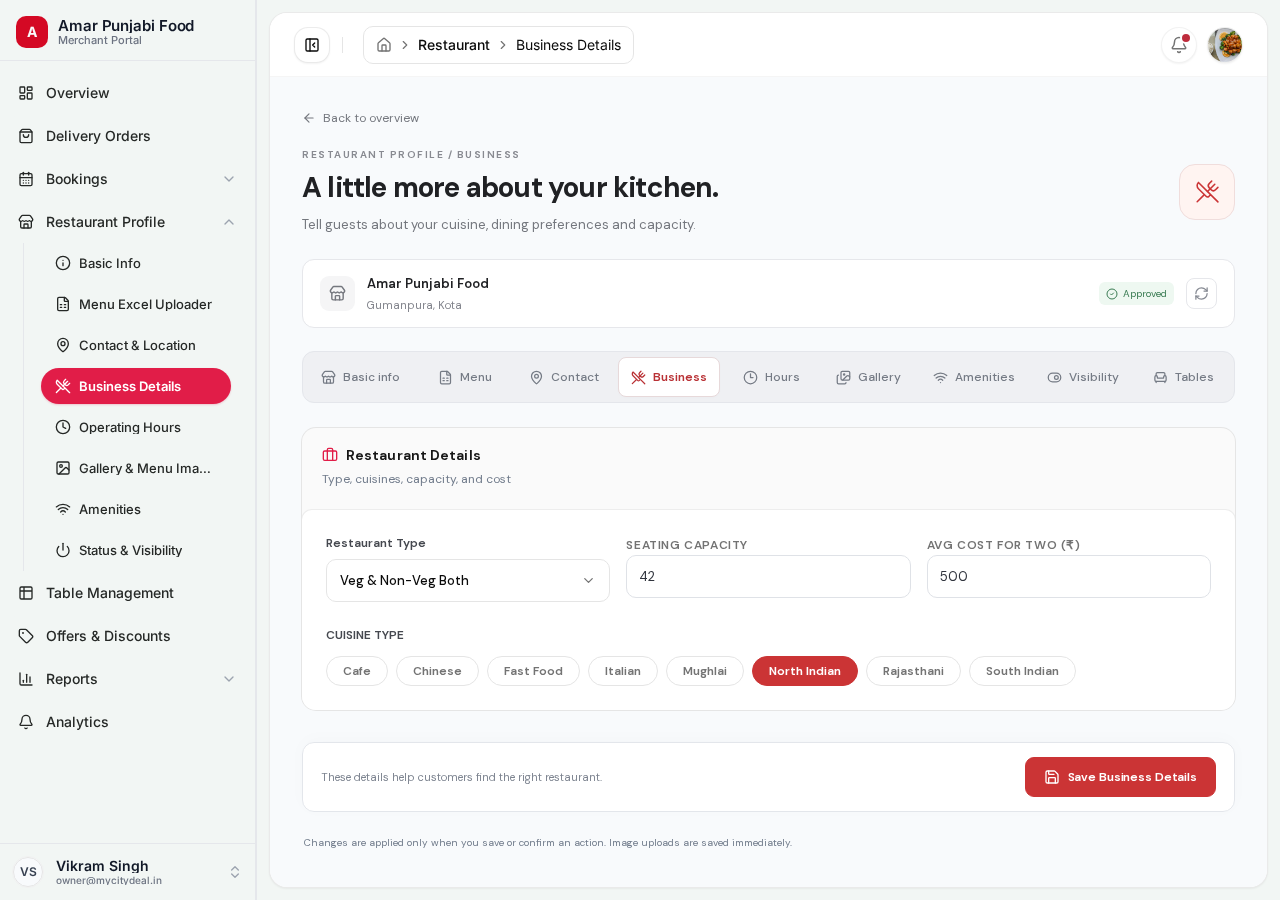Open Basic Info submenu item

point(136,263)
